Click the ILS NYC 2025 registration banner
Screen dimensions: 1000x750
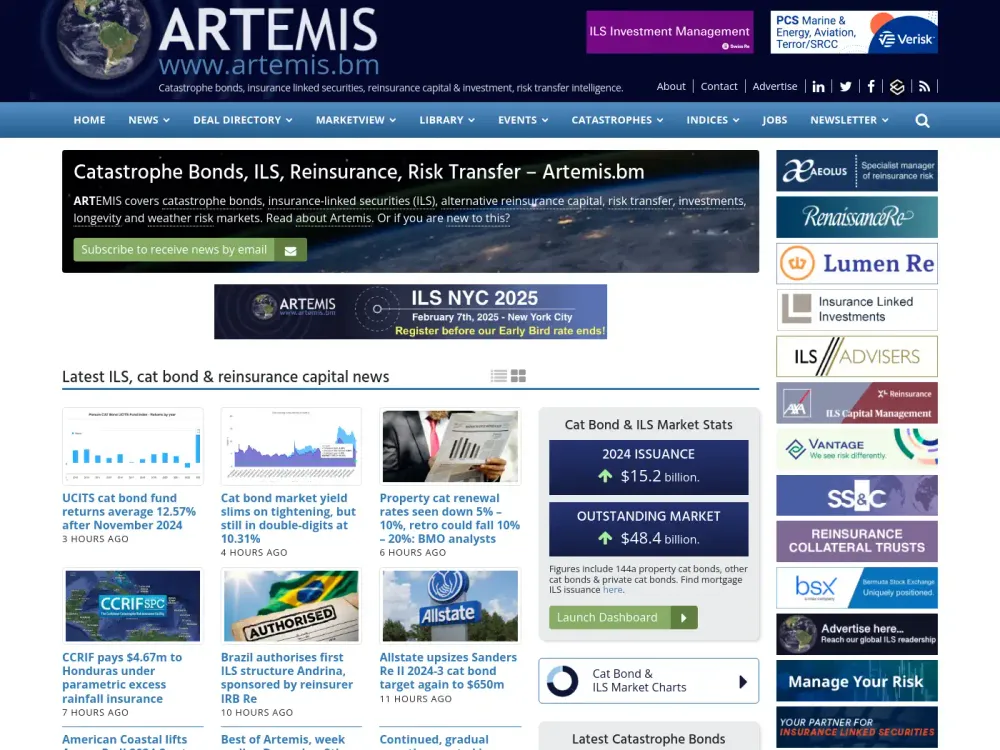tap(411, 311)
